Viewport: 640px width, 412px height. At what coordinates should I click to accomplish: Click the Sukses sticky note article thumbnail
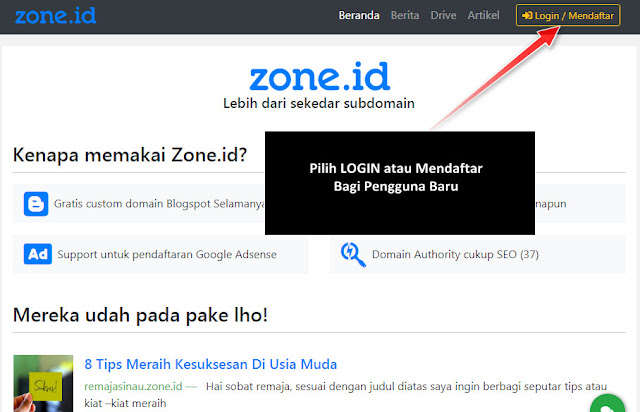coord(43,383)
